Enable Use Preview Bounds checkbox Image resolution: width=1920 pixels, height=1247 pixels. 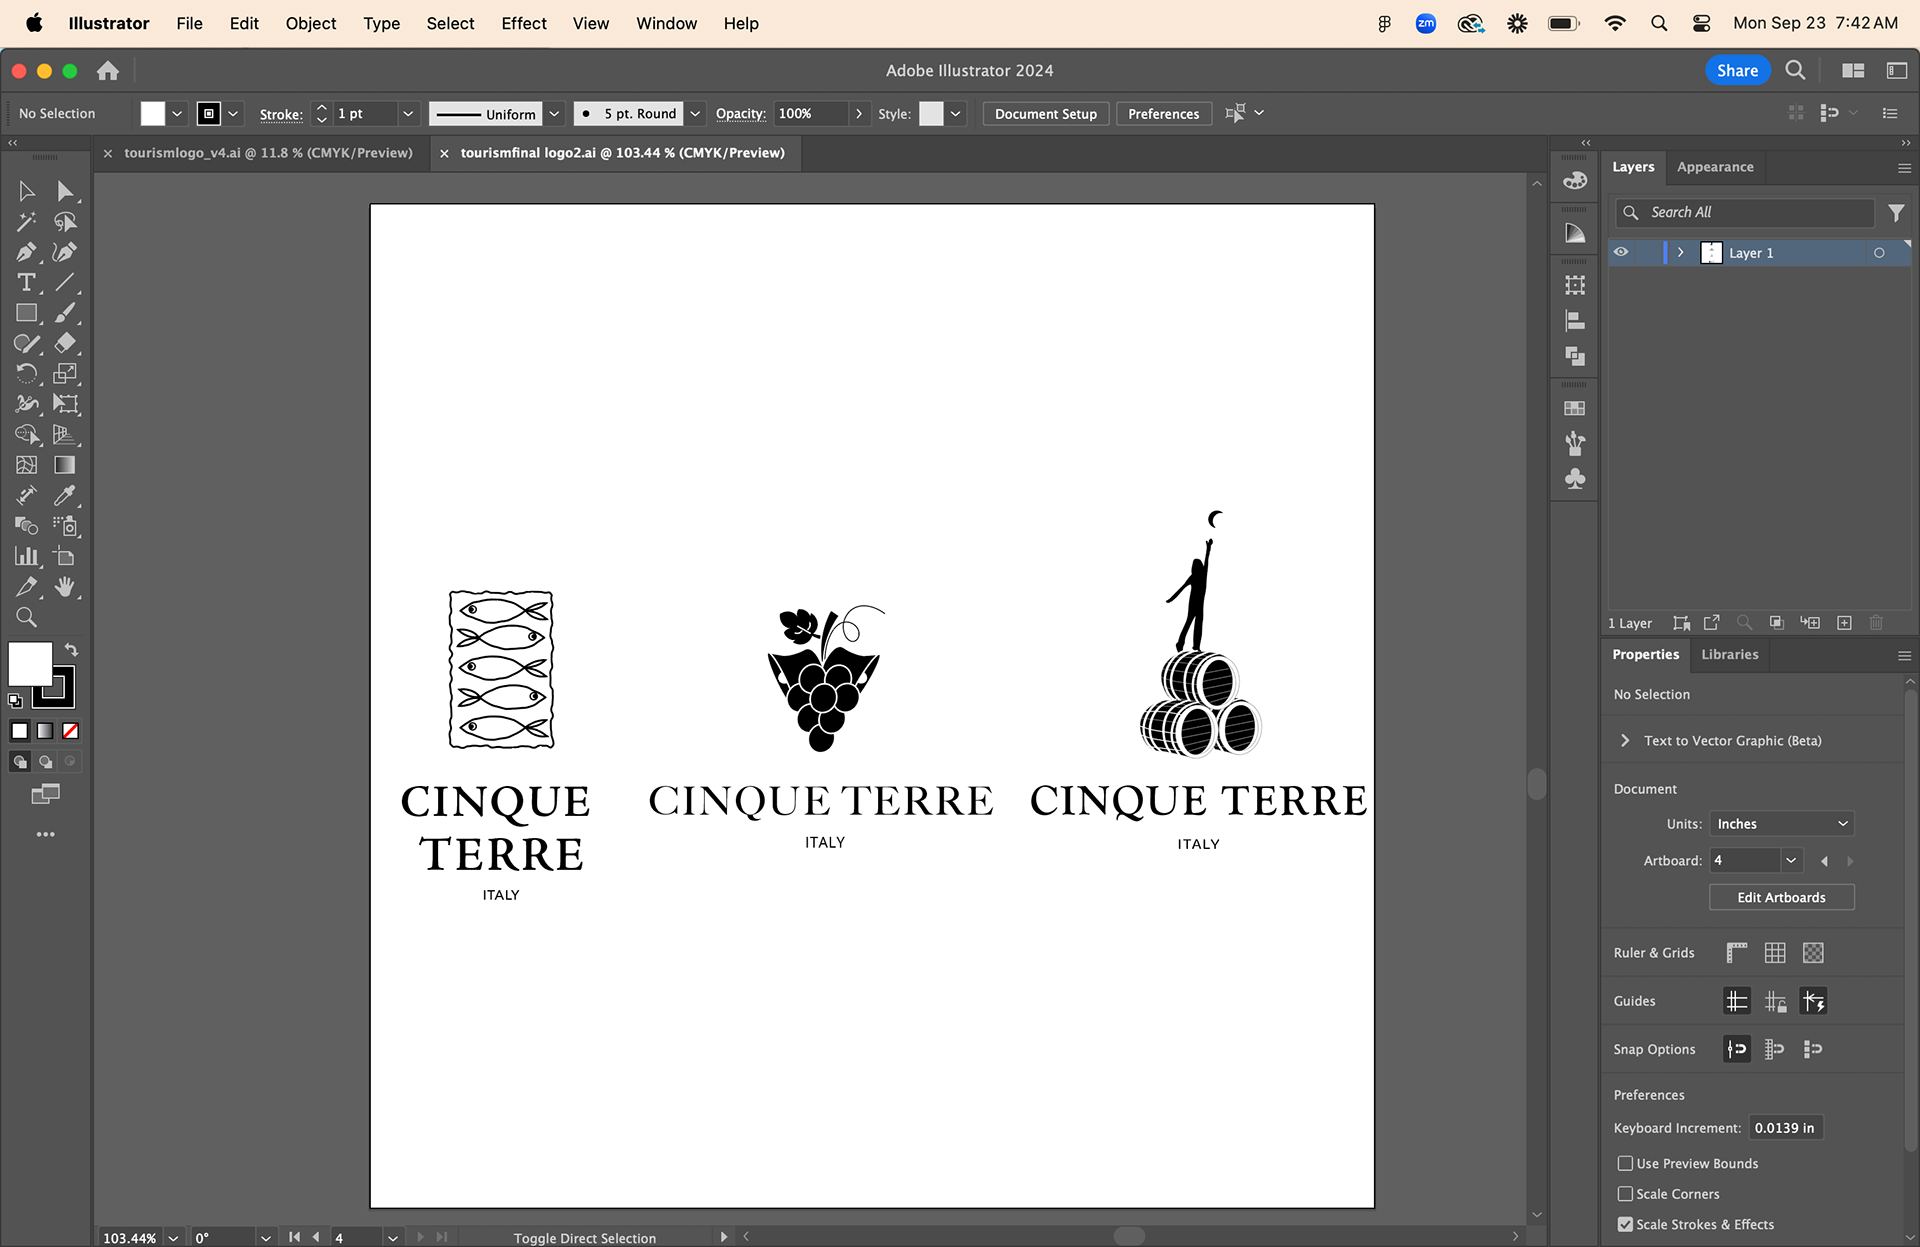coord(1626,1163)
